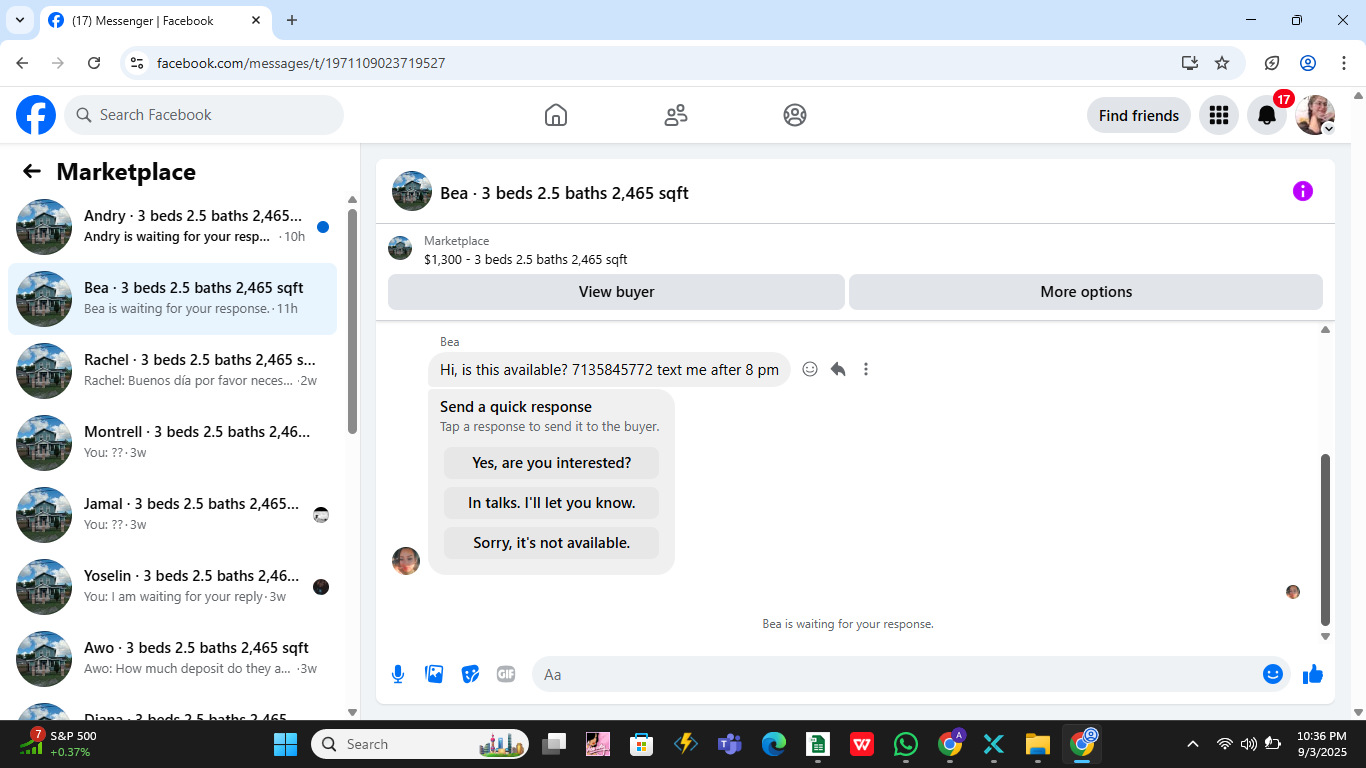Click View buyer button
This screenshot has width=1366, height=768.
616,292
